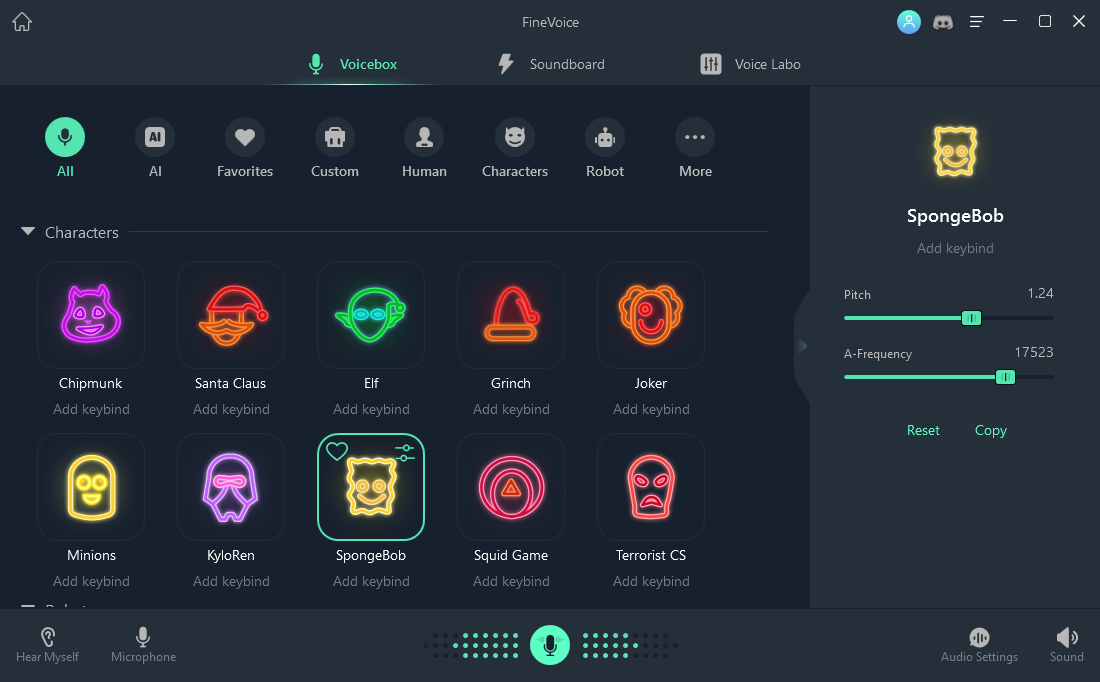Select the KyloRen voice
1100x682 pixels.
(231, 487)
